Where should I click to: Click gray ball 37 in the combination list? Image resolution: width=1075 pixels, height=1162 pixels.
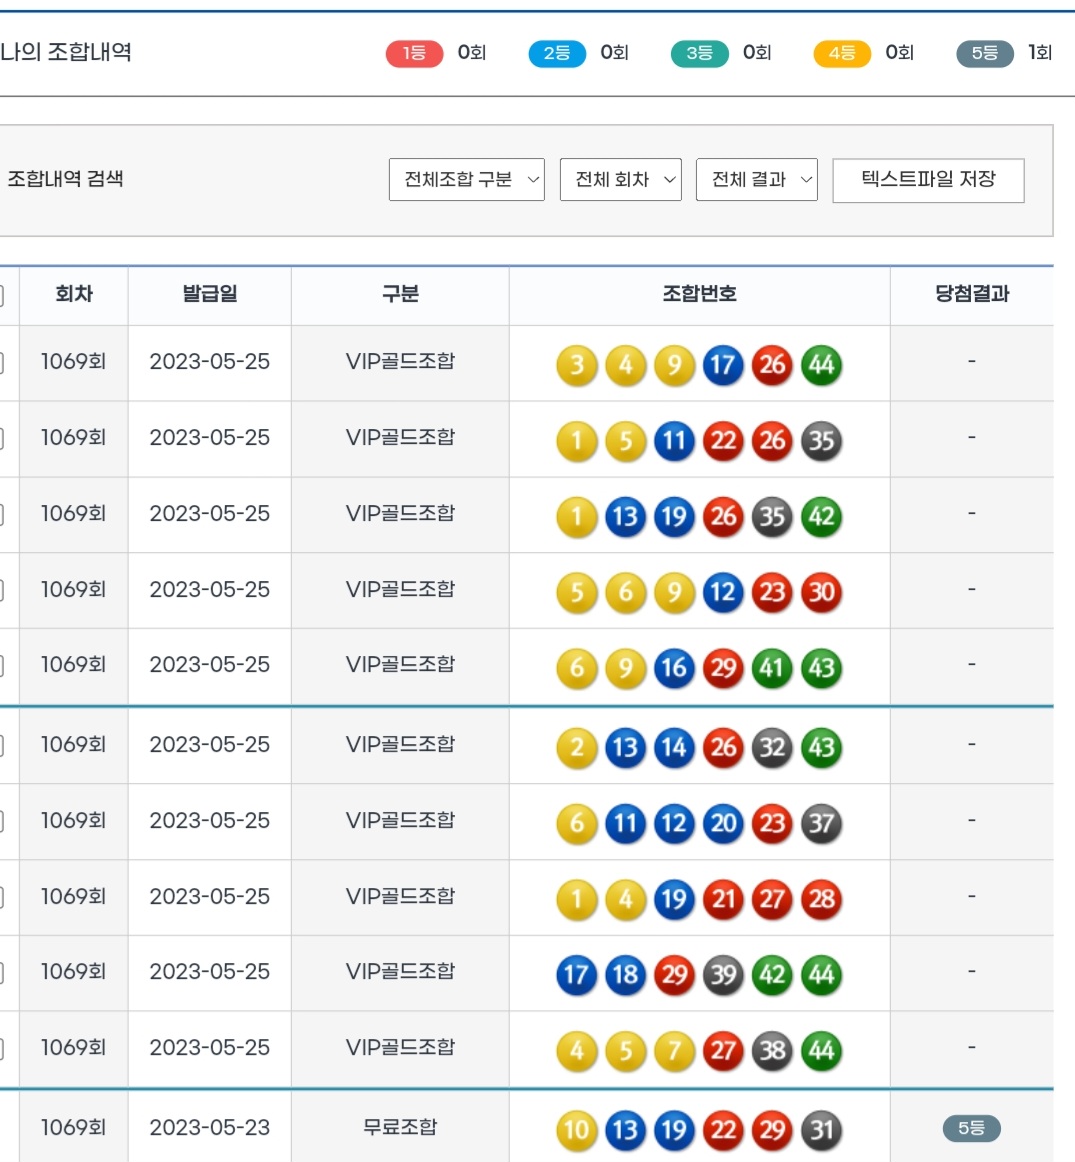[821, 824]
